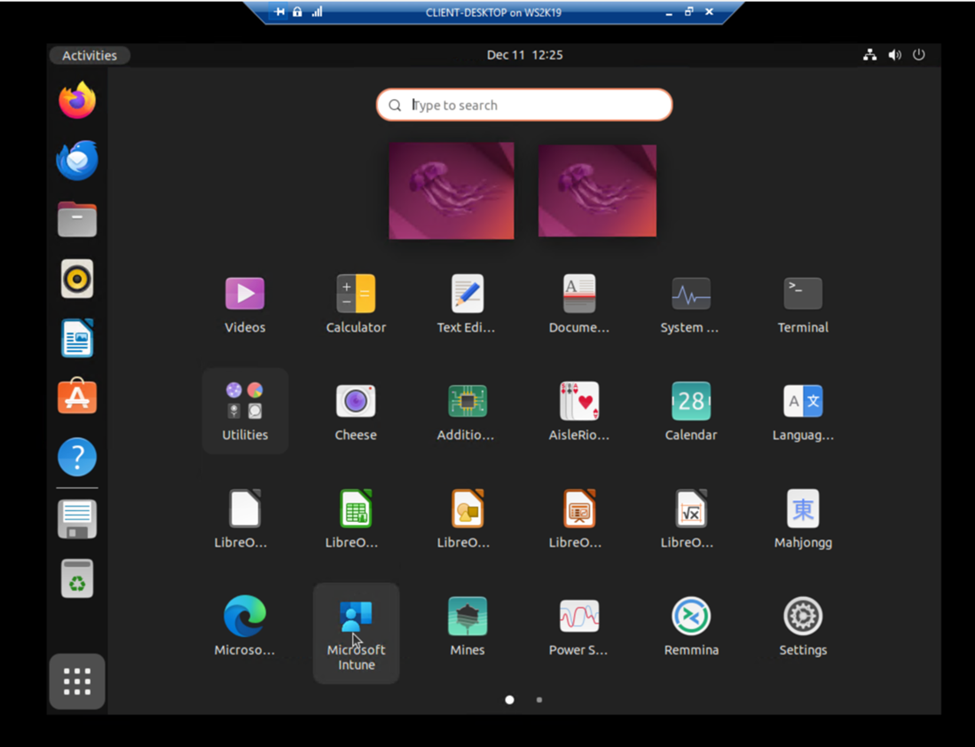Image resolution: width=975 pixels, height=747 pixels.
Task: Open LibreOffice Writer from the dock
Action: point(77,338)
